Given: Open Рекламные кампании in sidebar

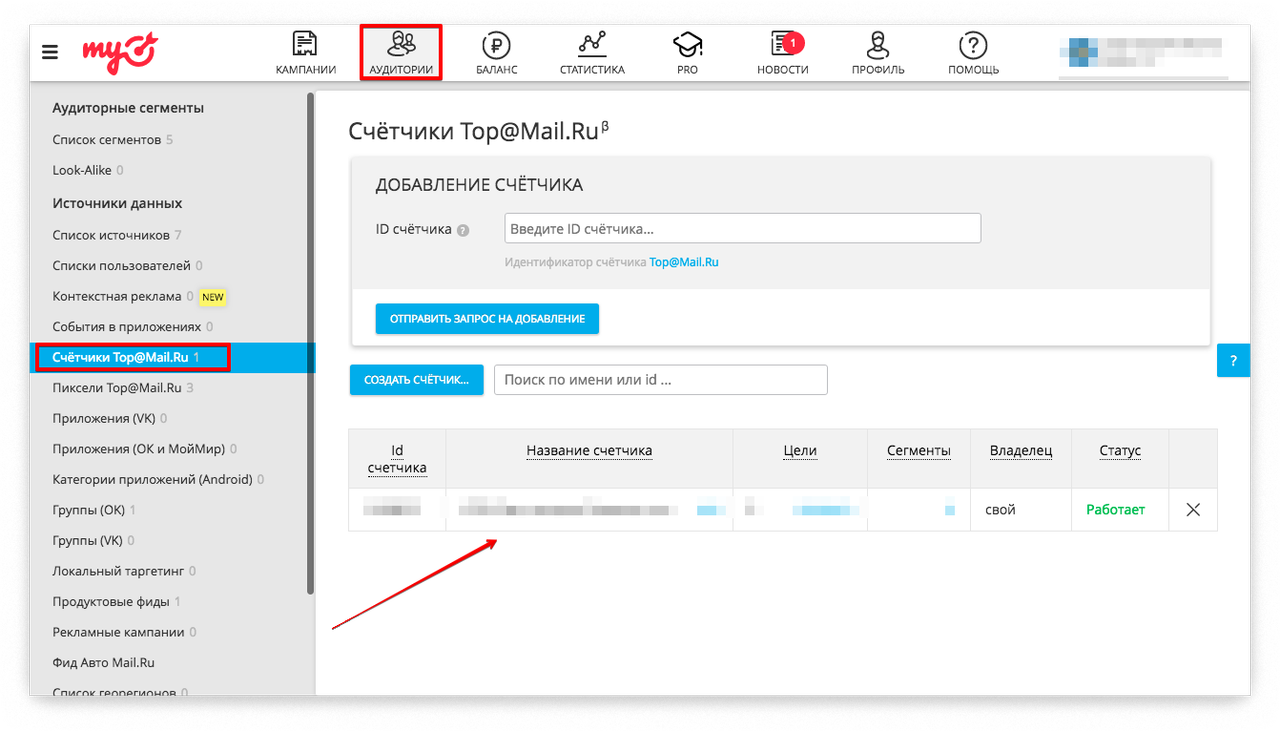Looking at the screenshot, I should [x=124, y=632].
